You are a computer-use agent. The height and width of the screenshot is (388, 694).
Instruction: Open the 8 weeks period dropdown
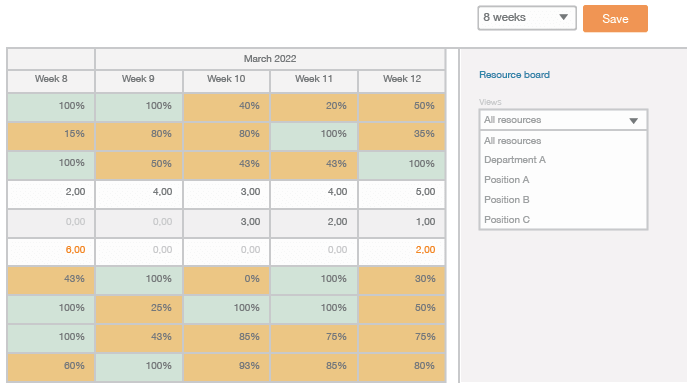[x=527, y=18]
